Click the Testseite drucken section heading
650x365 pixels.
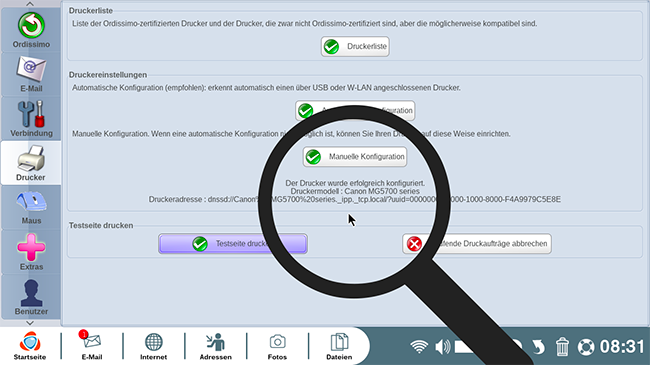tap(101, 225)
